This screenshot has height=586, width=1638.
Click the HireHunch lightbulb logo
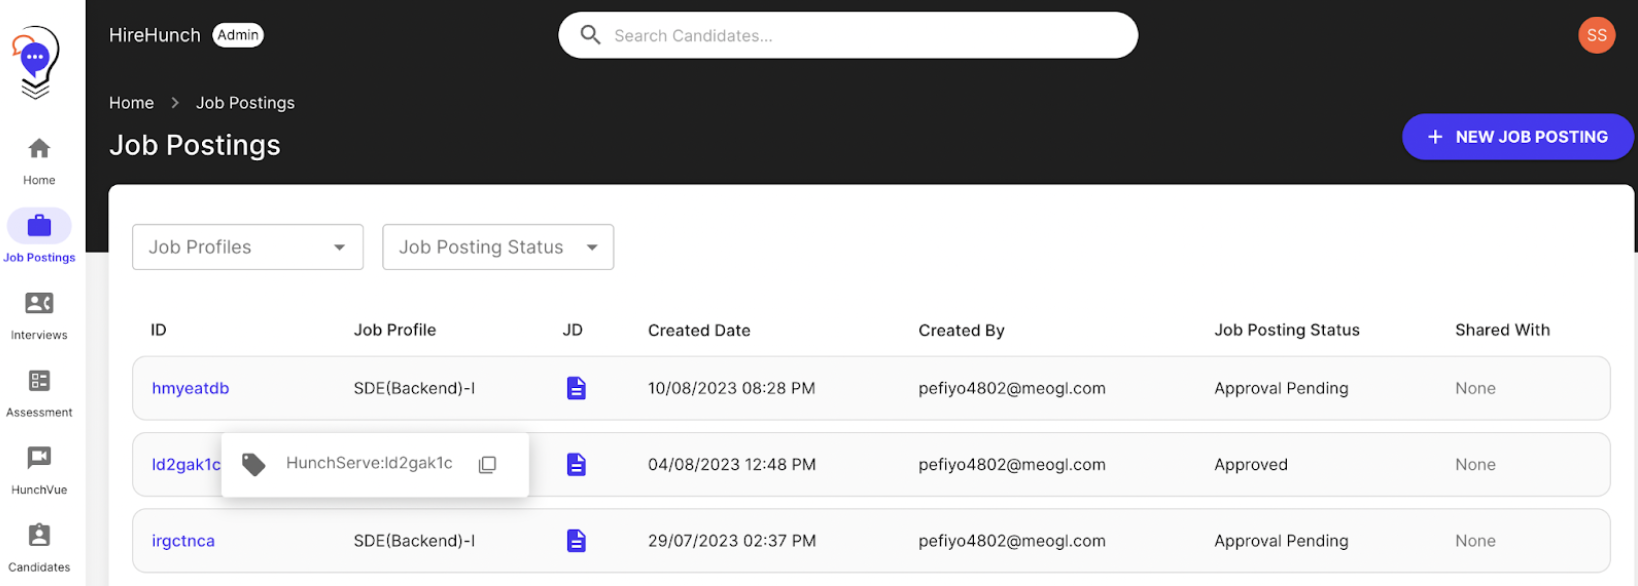click(x=36, y=62)
